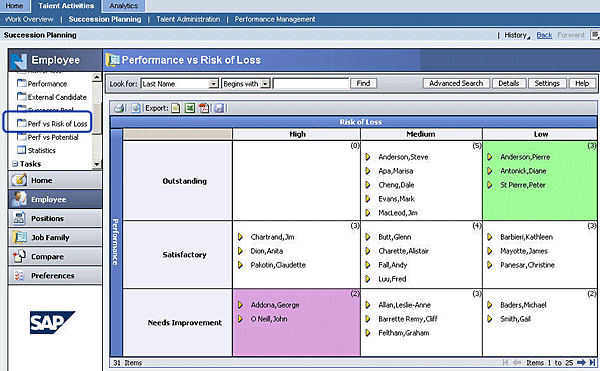Open the Positions navigation panel button
This screenshot has width=600, height=371.
(x=55, y=218)
